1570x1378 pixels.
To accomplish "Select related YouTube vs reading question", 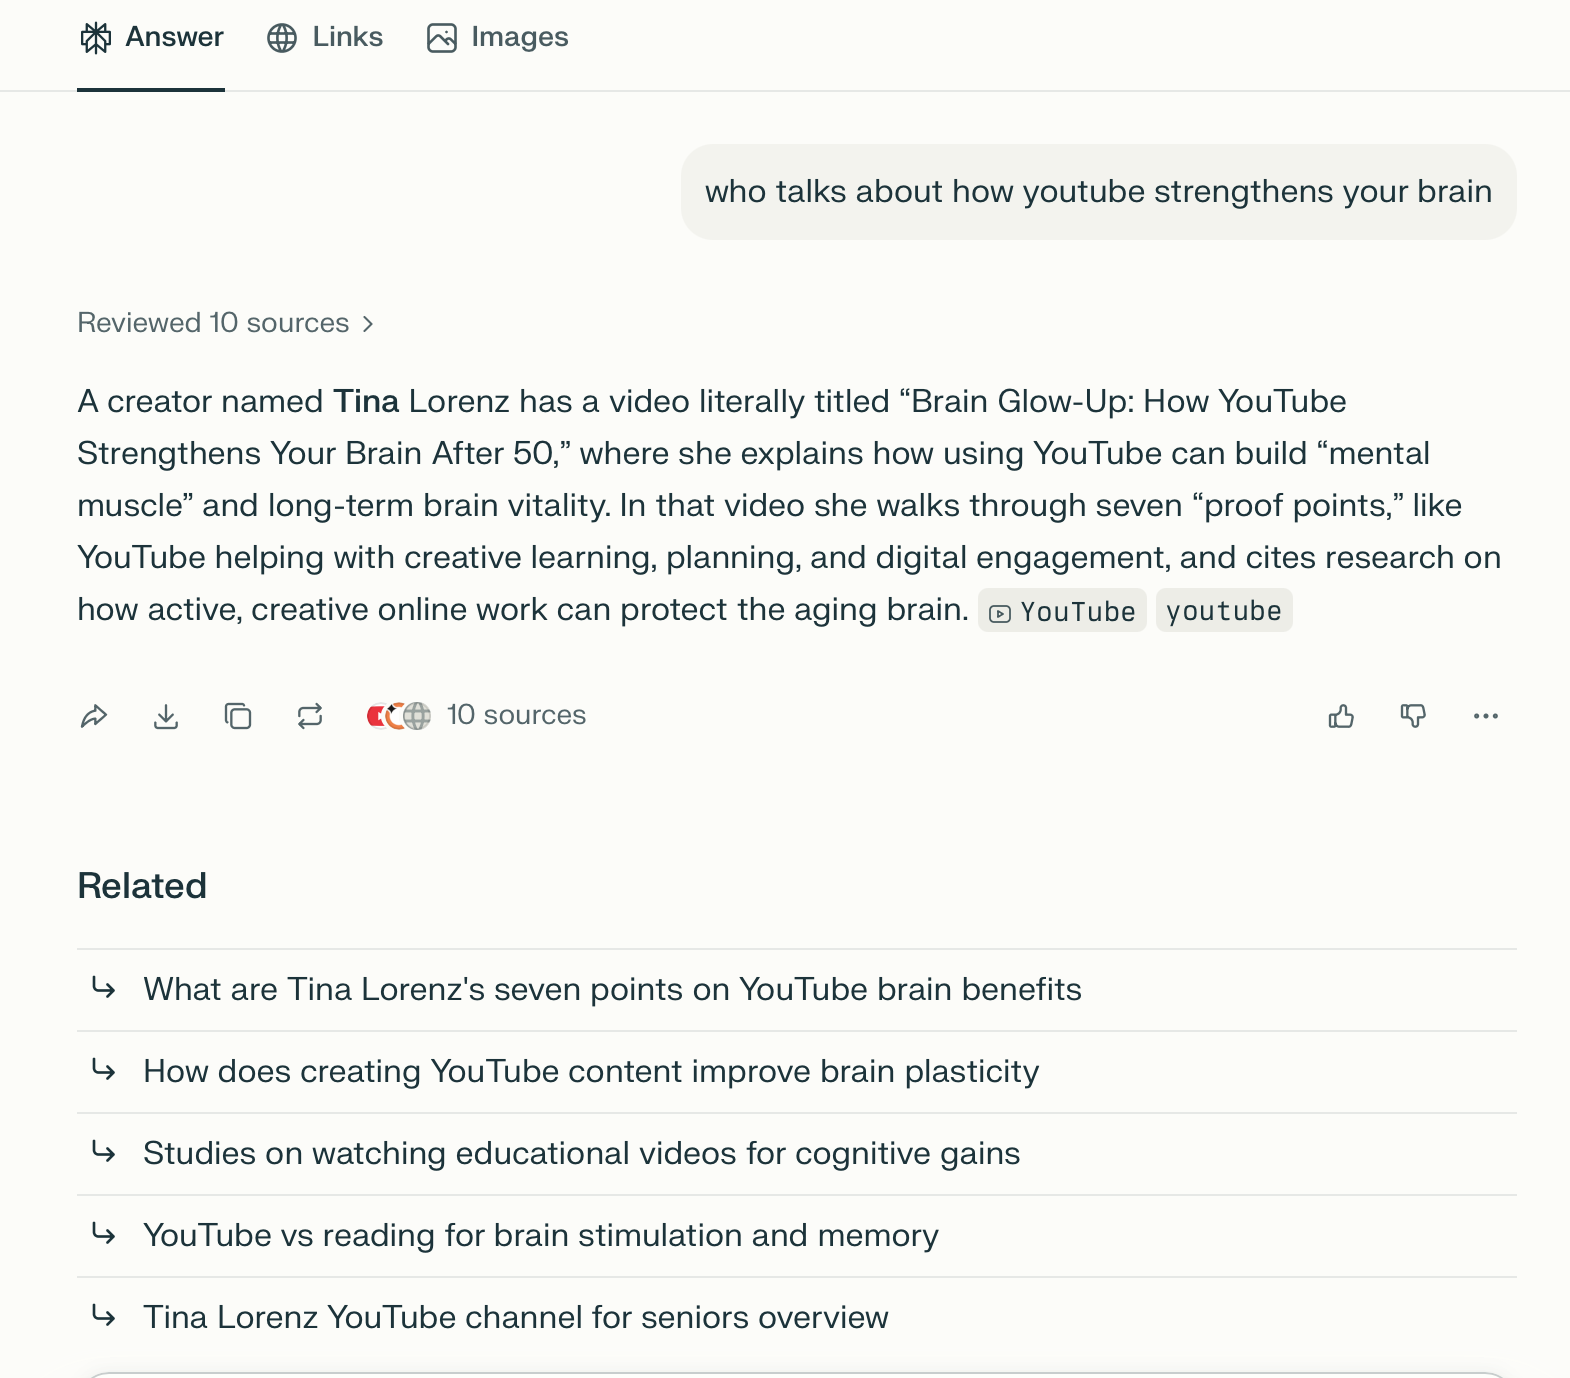I will click(x=797, y=1236).
